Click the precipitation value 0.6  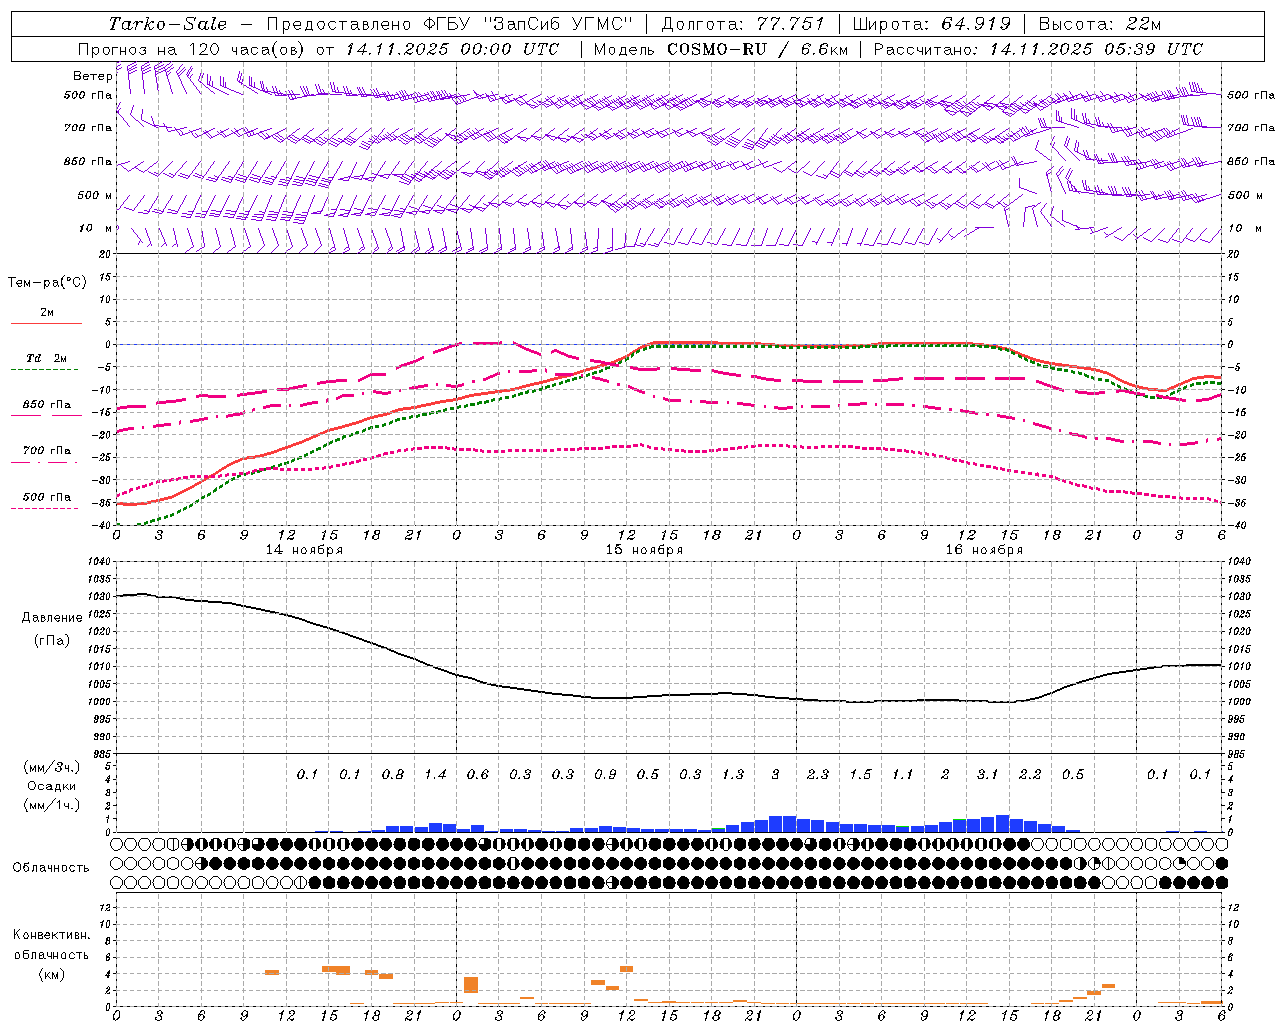[x=478, y=774]
